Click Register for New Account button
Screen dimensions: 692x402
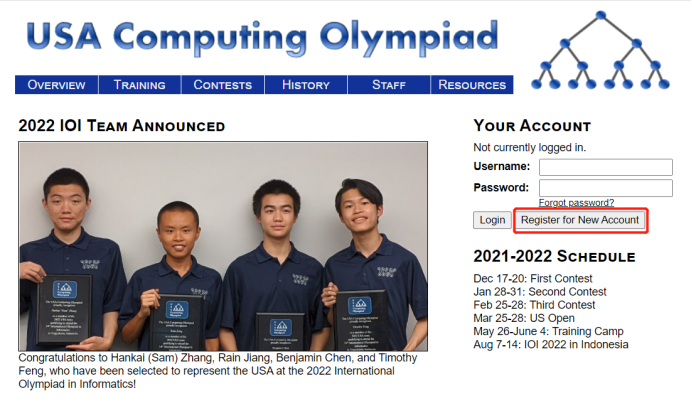click(580, 220)
